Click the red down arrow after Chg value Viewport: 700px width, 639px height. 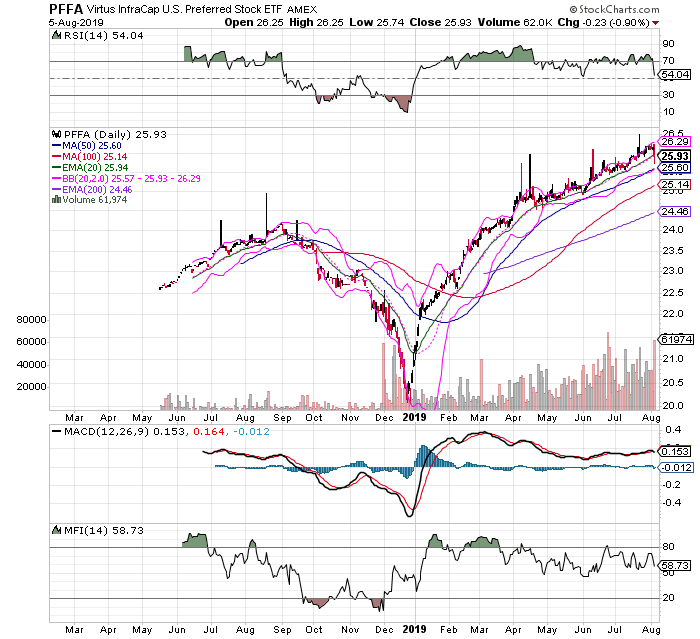(x=655, y=23)
